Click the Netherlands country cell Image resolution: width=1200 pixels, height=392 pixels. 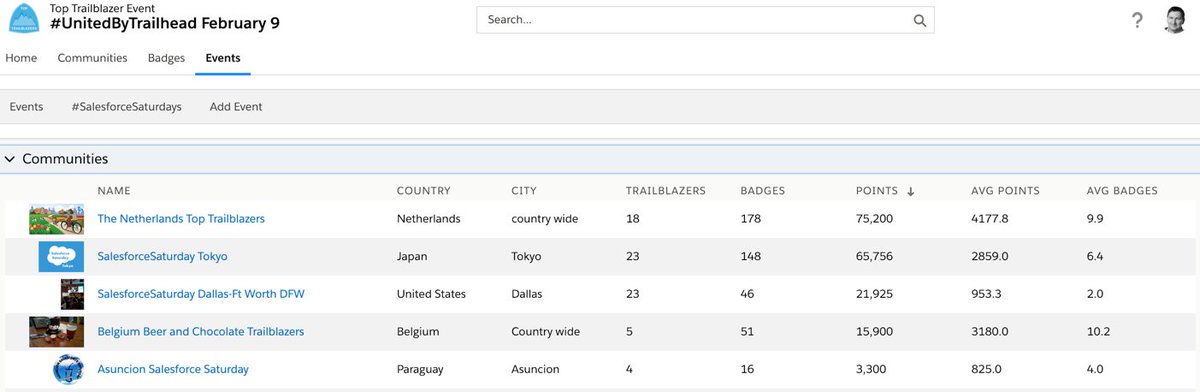[429, 218]
